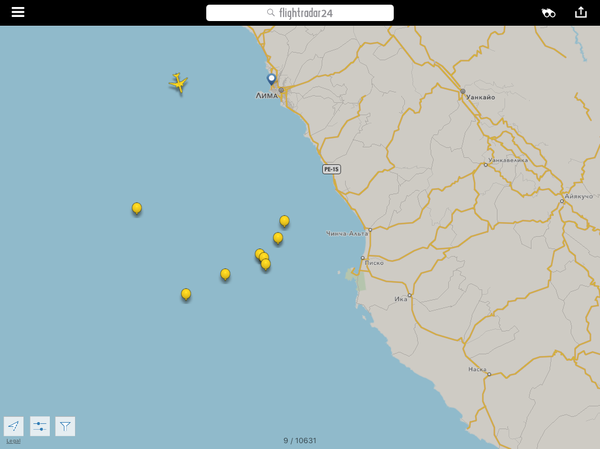Click the Уанкавелика city label
600x449 pixels.
coord(508,160)
